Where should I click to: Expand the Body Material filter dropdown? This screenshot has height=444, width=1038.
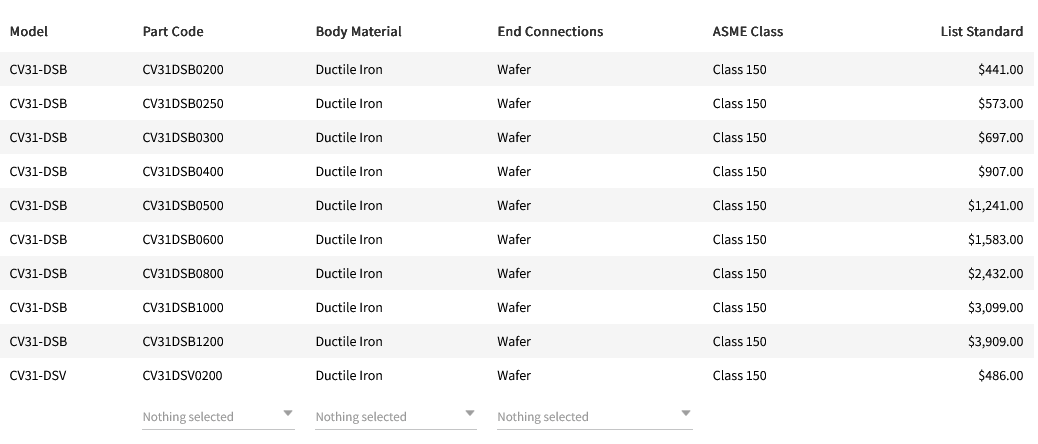(395, 416)
